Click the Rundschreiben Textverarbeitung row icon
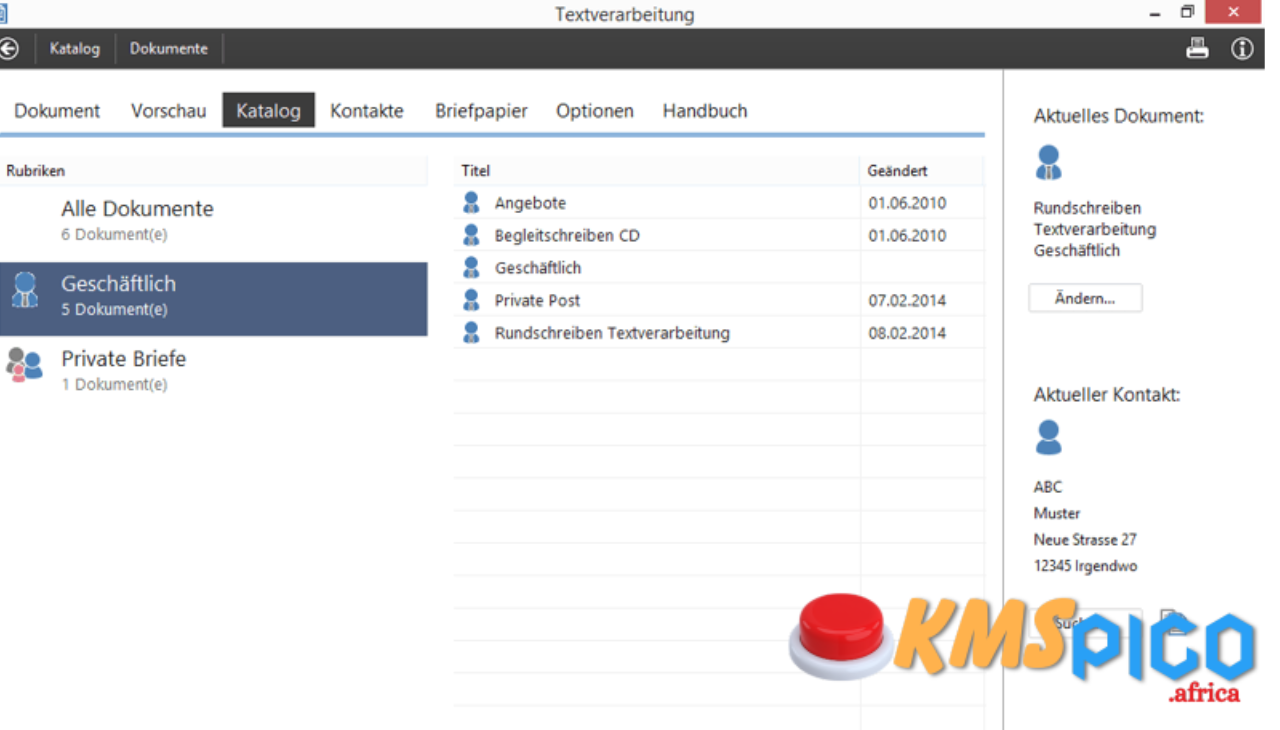 (x=471, y=332)
